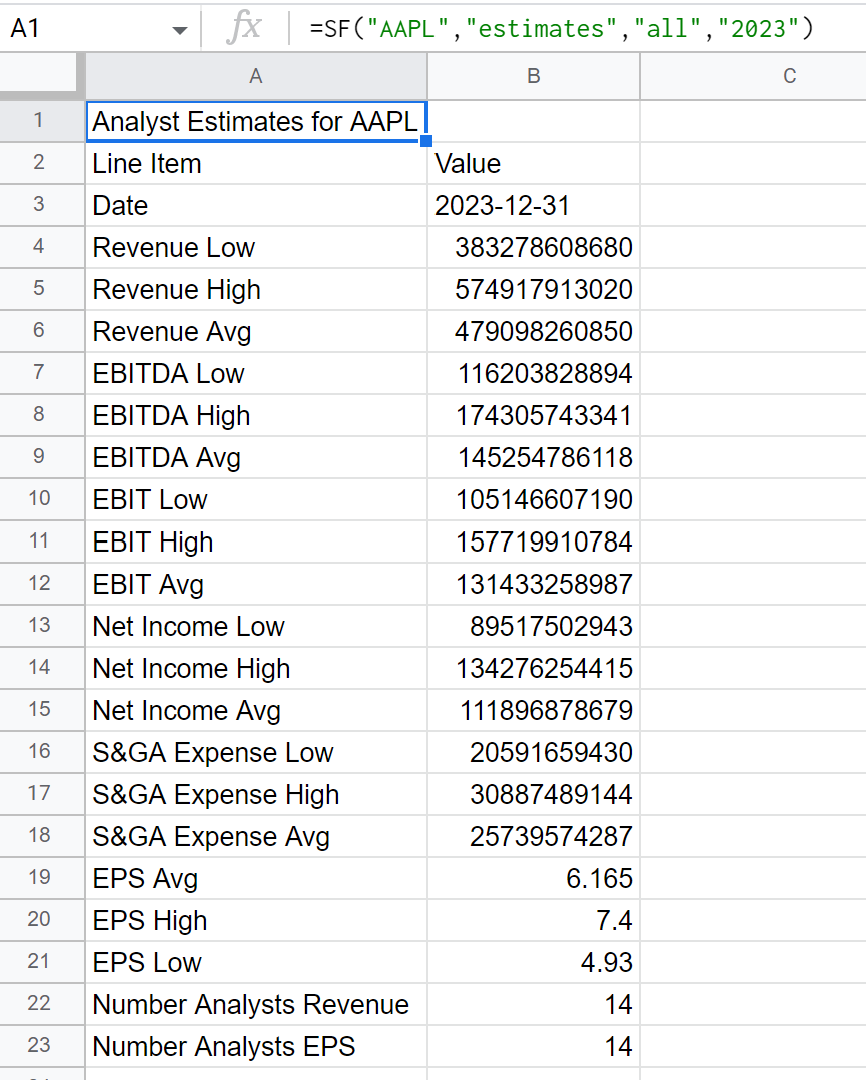Select value 145254786118
The height and width of the screenshot is (1080, 866).
coord(533,457)
